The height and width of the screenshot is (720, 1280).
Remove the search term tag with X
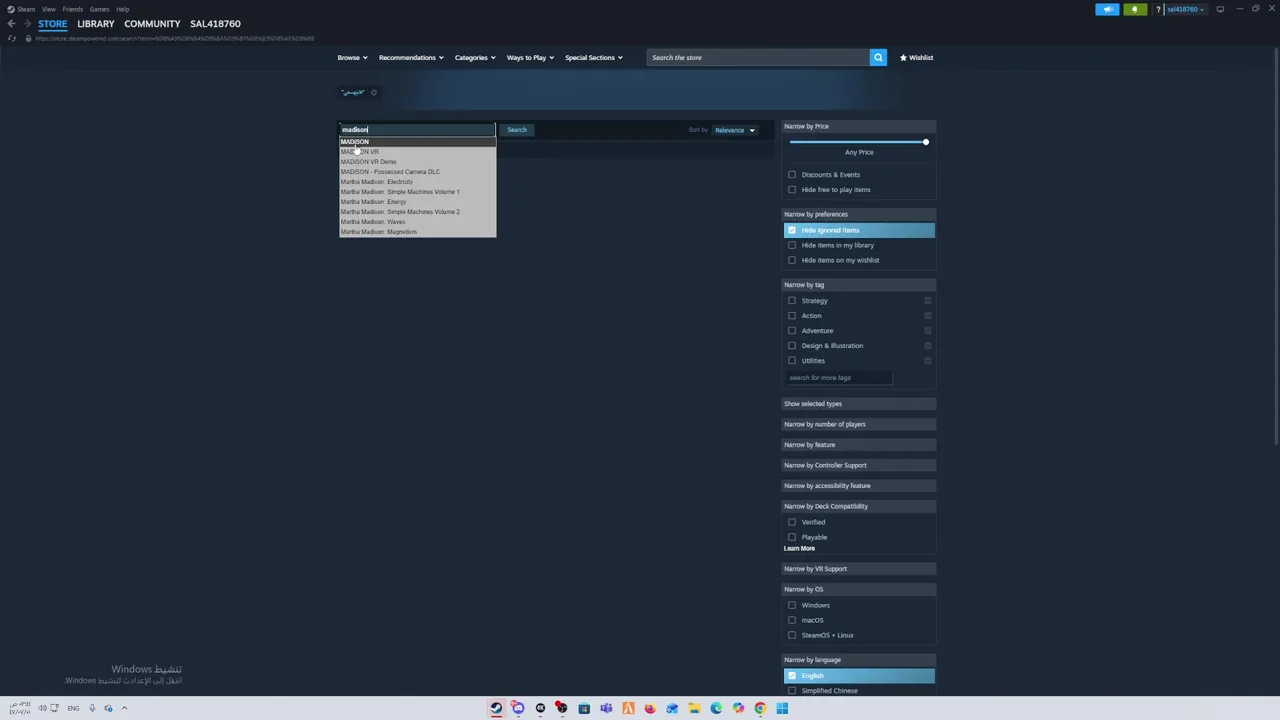click(x=374, y=93)
